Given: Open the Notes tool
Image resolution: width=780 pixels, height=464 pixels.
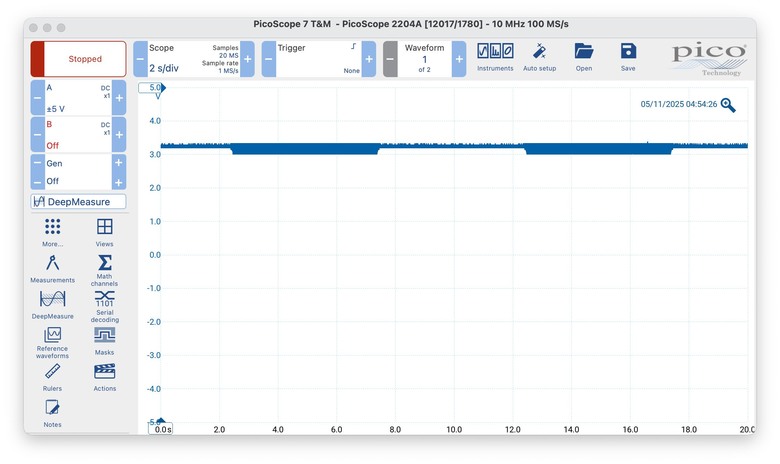Looking at the screenshot, I should 52,414.
